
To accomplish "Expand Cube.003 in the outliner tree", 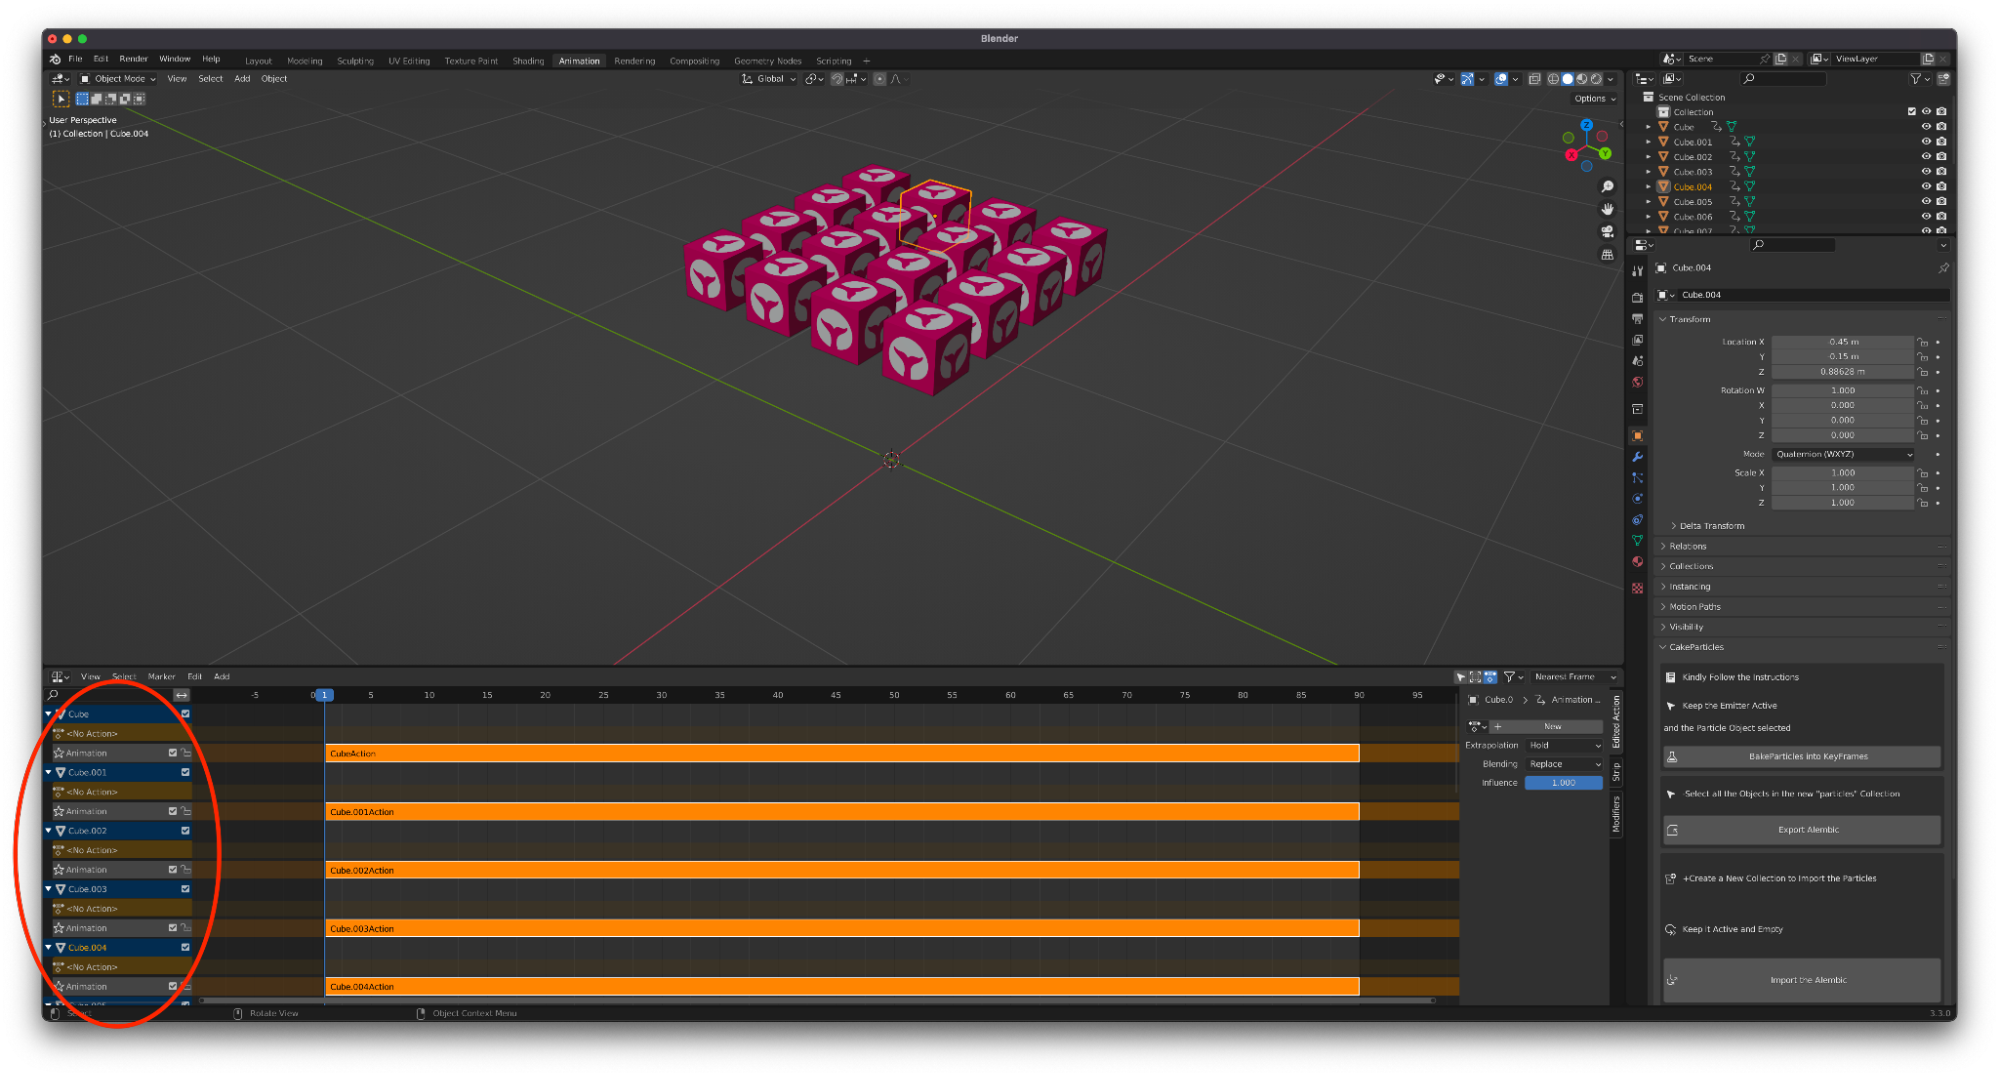I will coord(1649,172).
